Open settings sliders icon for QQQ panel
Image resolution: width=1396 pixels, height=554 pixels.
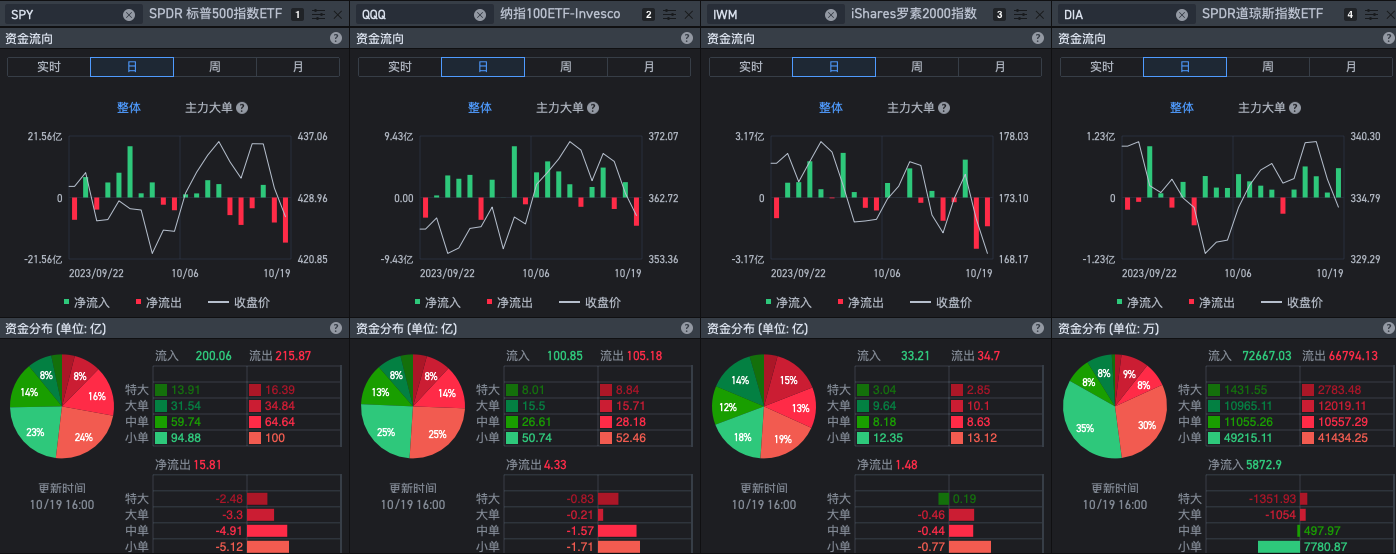tap(669, 14)
